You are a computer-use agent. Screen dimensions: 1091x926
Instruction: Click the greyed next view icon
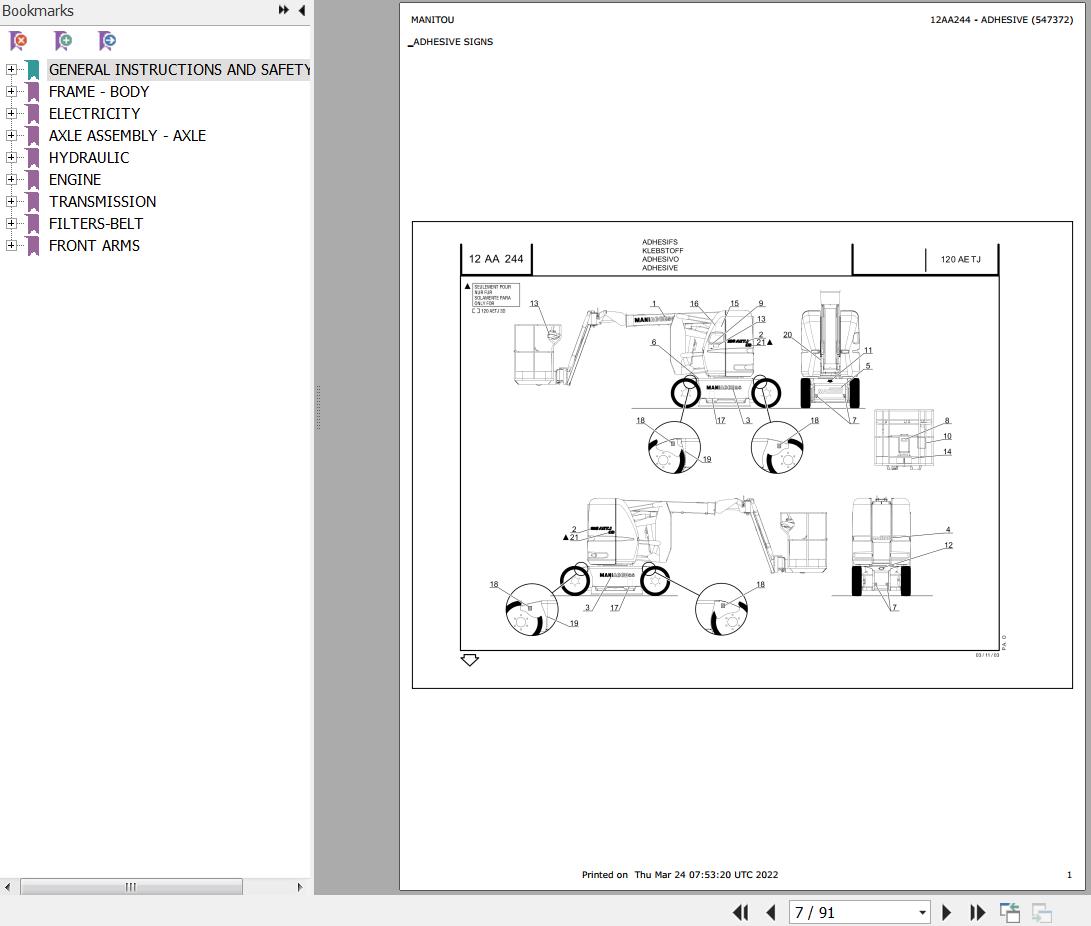coord(1042,912)
